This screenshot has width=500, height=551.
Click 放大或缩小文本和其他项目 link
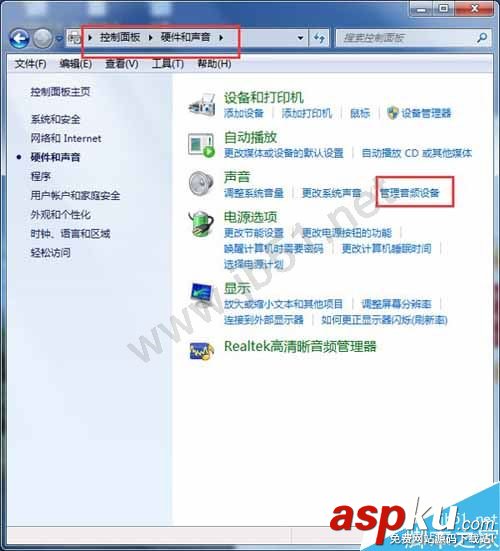[x=283, y=304]
